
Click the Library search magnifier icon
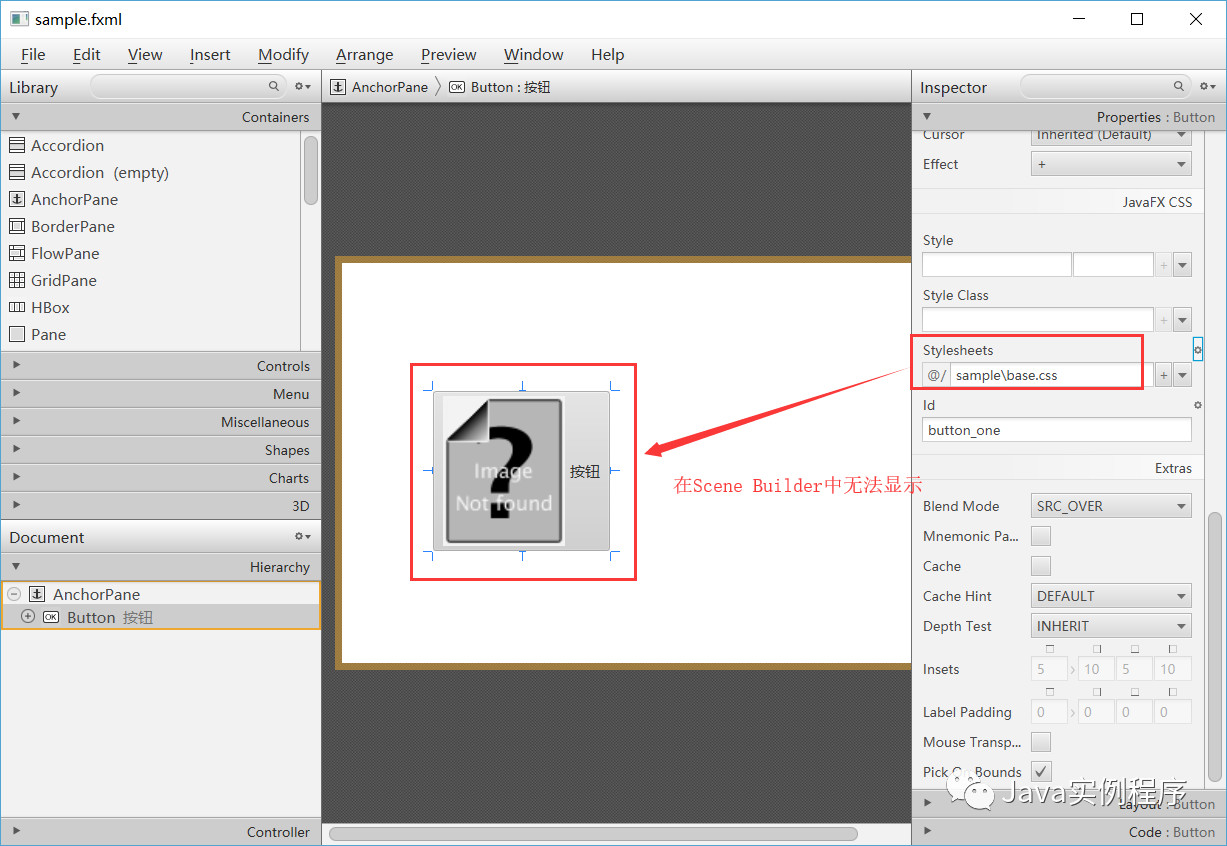tap(273, 87)
